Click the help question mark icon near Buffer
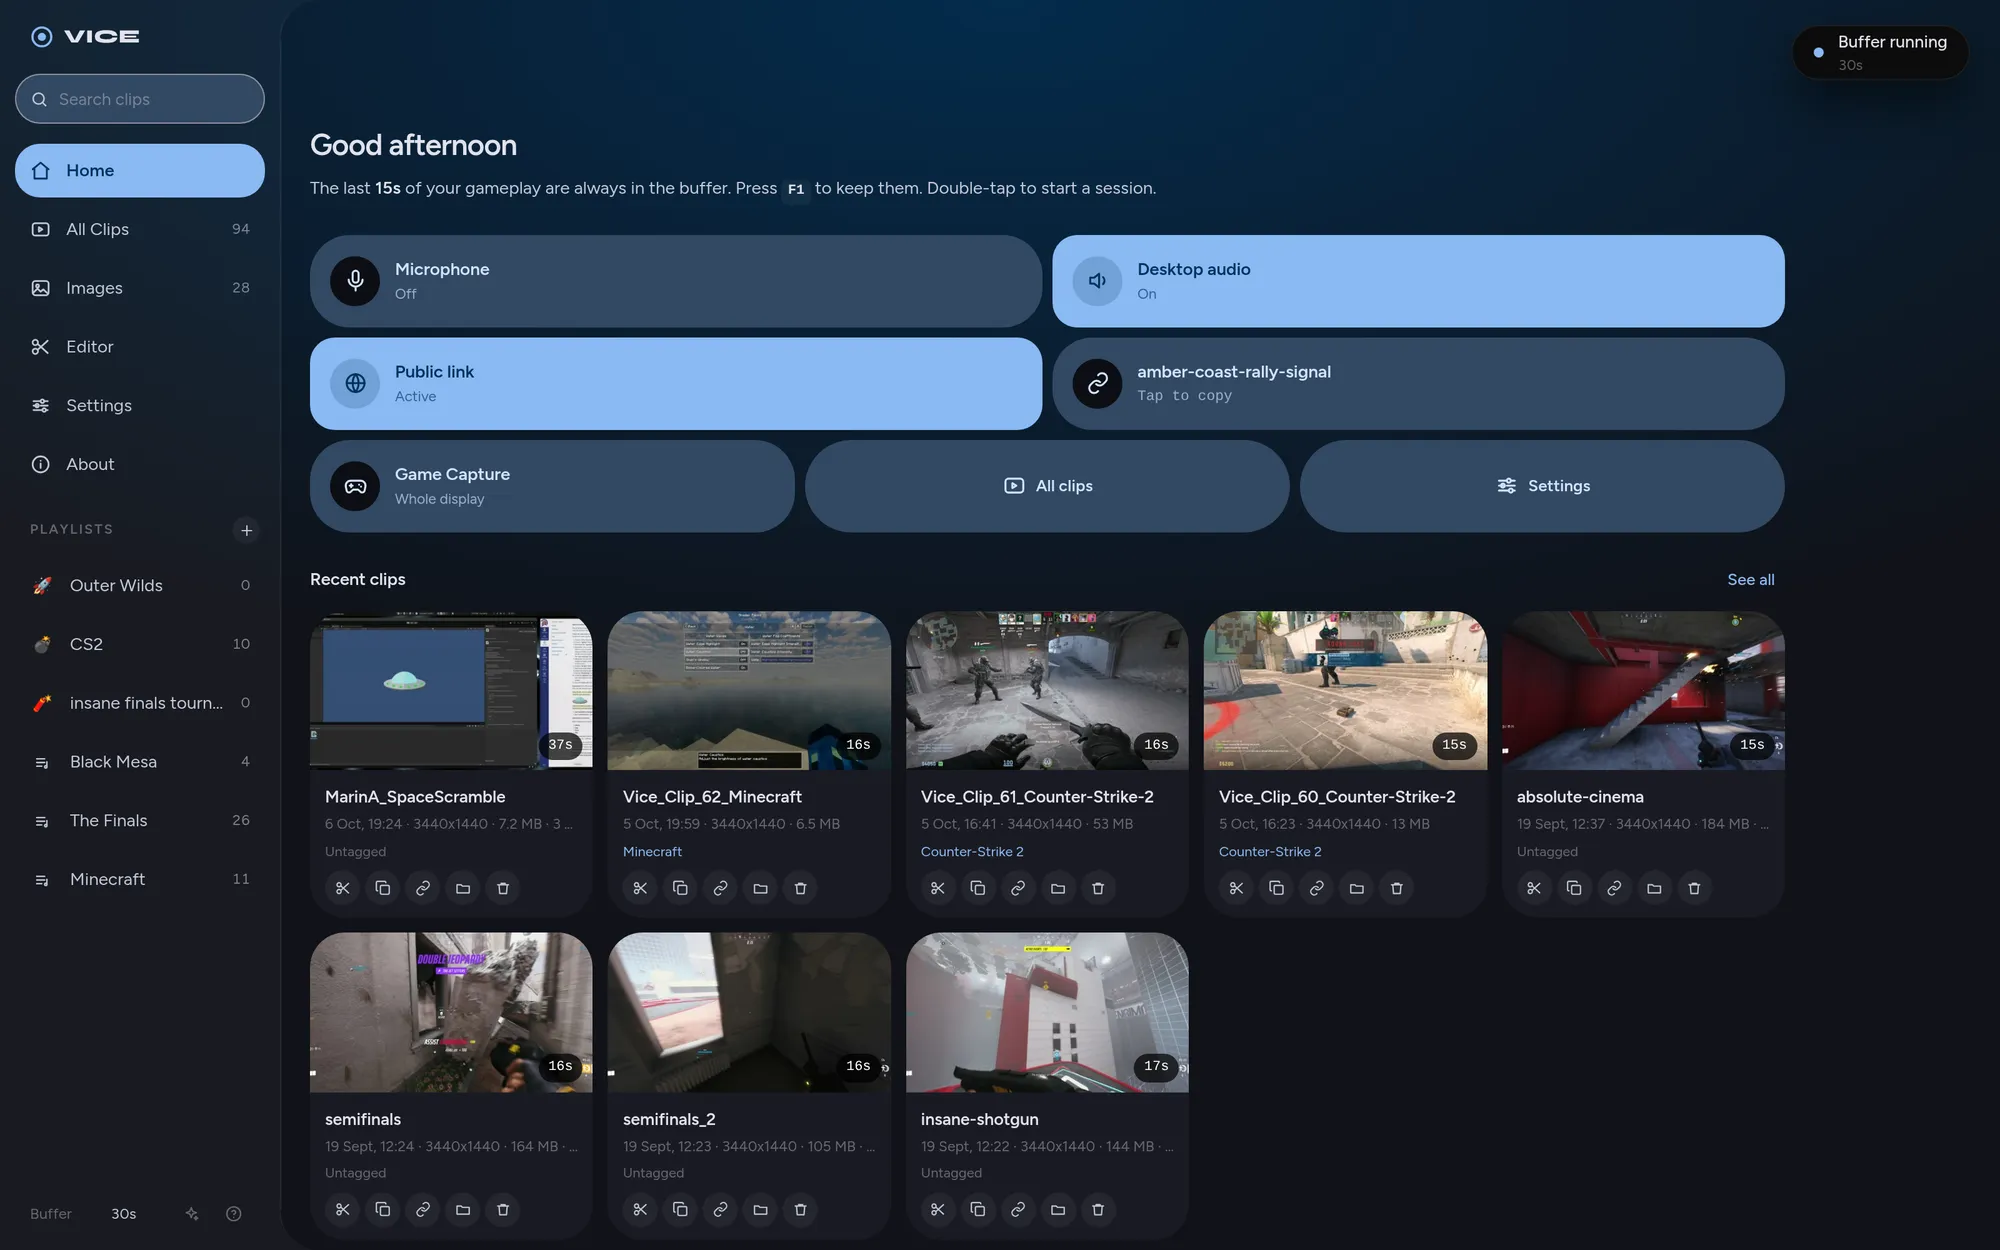This screenshot has height=1250, width=2000. click(233, 1214)
